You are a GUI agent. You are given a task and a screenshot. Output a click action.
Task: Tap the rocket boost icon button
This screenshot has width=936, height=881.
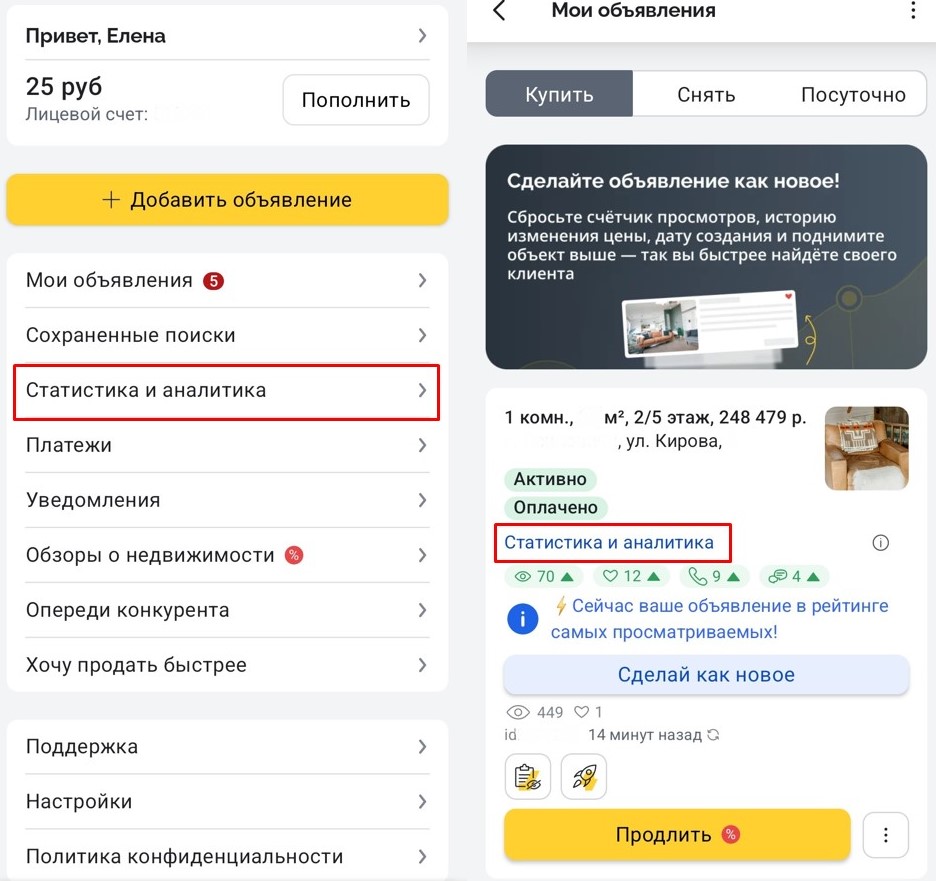point(584,778)
